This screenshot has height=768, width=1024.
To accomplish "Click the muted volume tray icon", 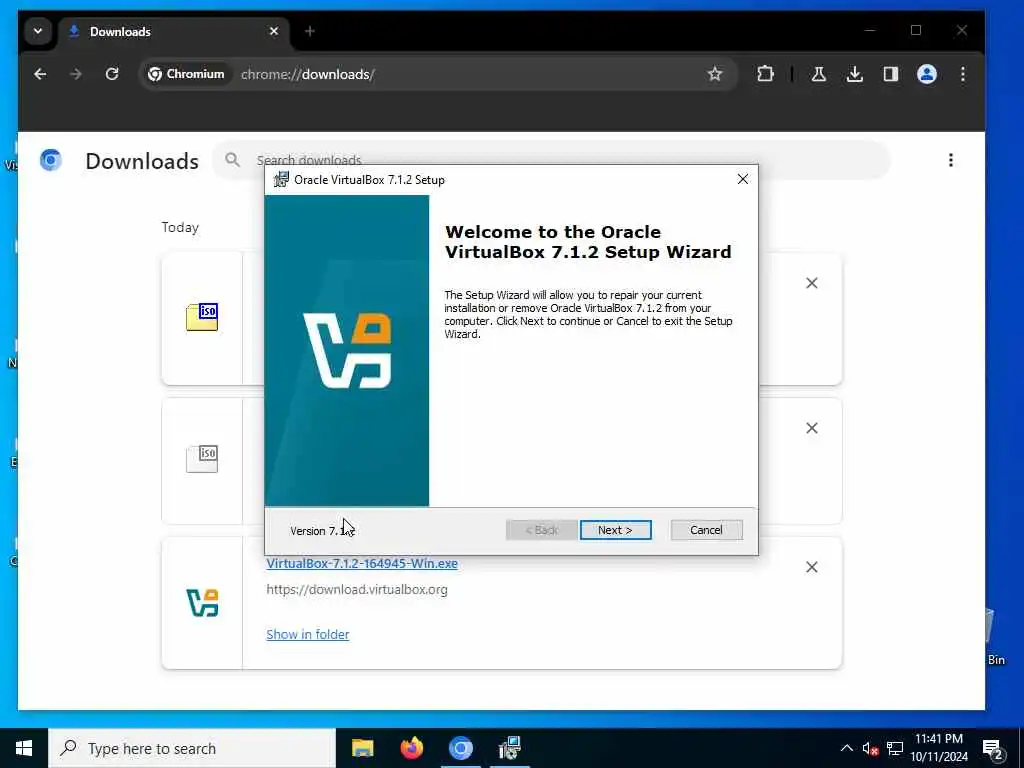I will click(870, 748).
